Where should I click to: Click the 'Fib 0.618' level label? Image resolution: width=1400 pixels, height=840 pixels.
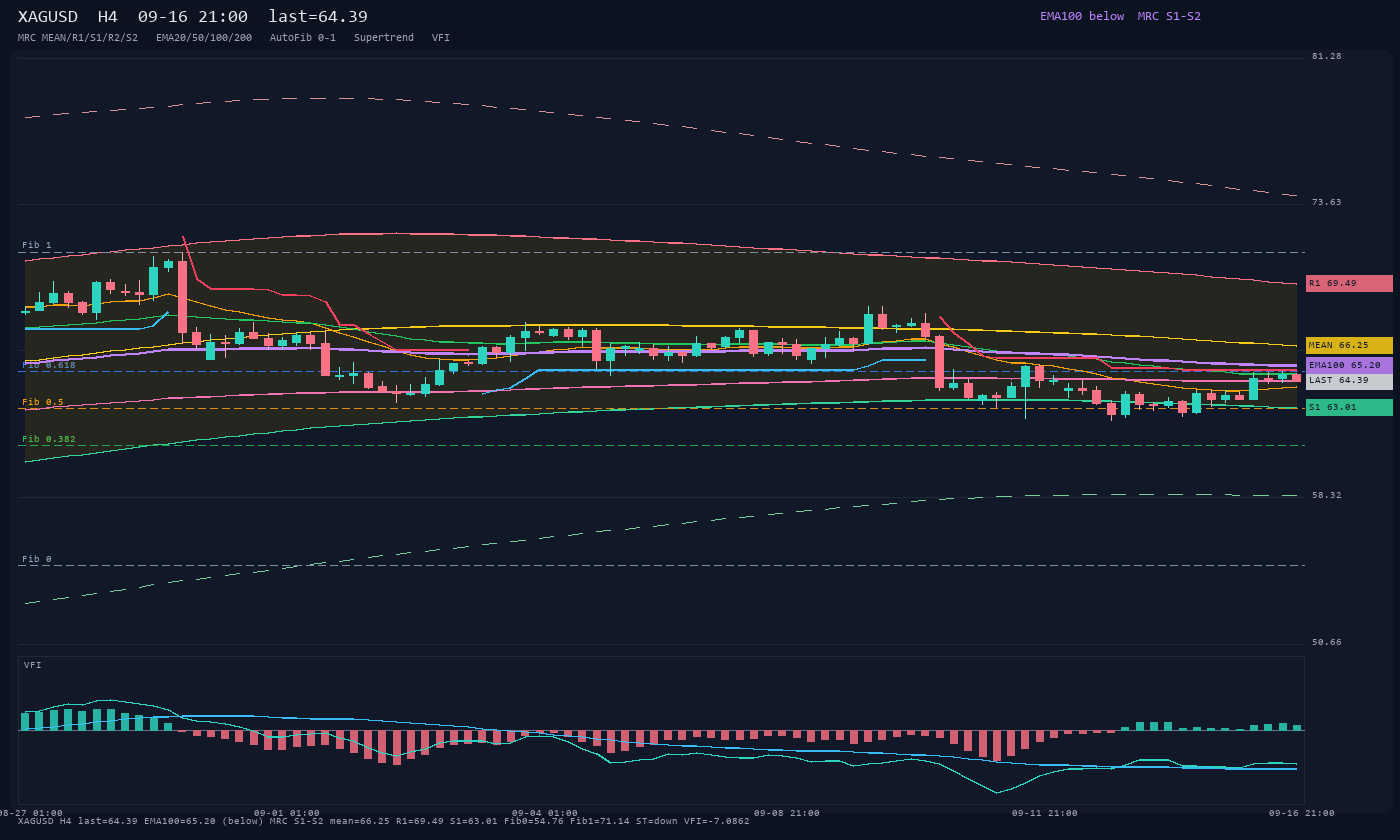click(x=49, y=365)
